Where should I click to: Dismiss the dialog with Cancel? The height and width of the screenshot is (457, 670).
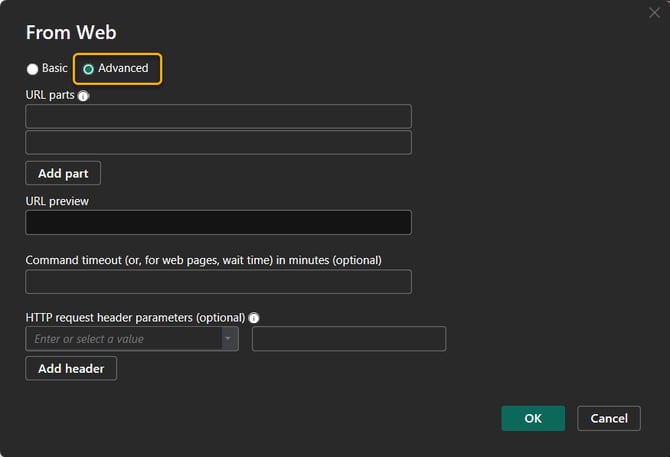(609, 418)
